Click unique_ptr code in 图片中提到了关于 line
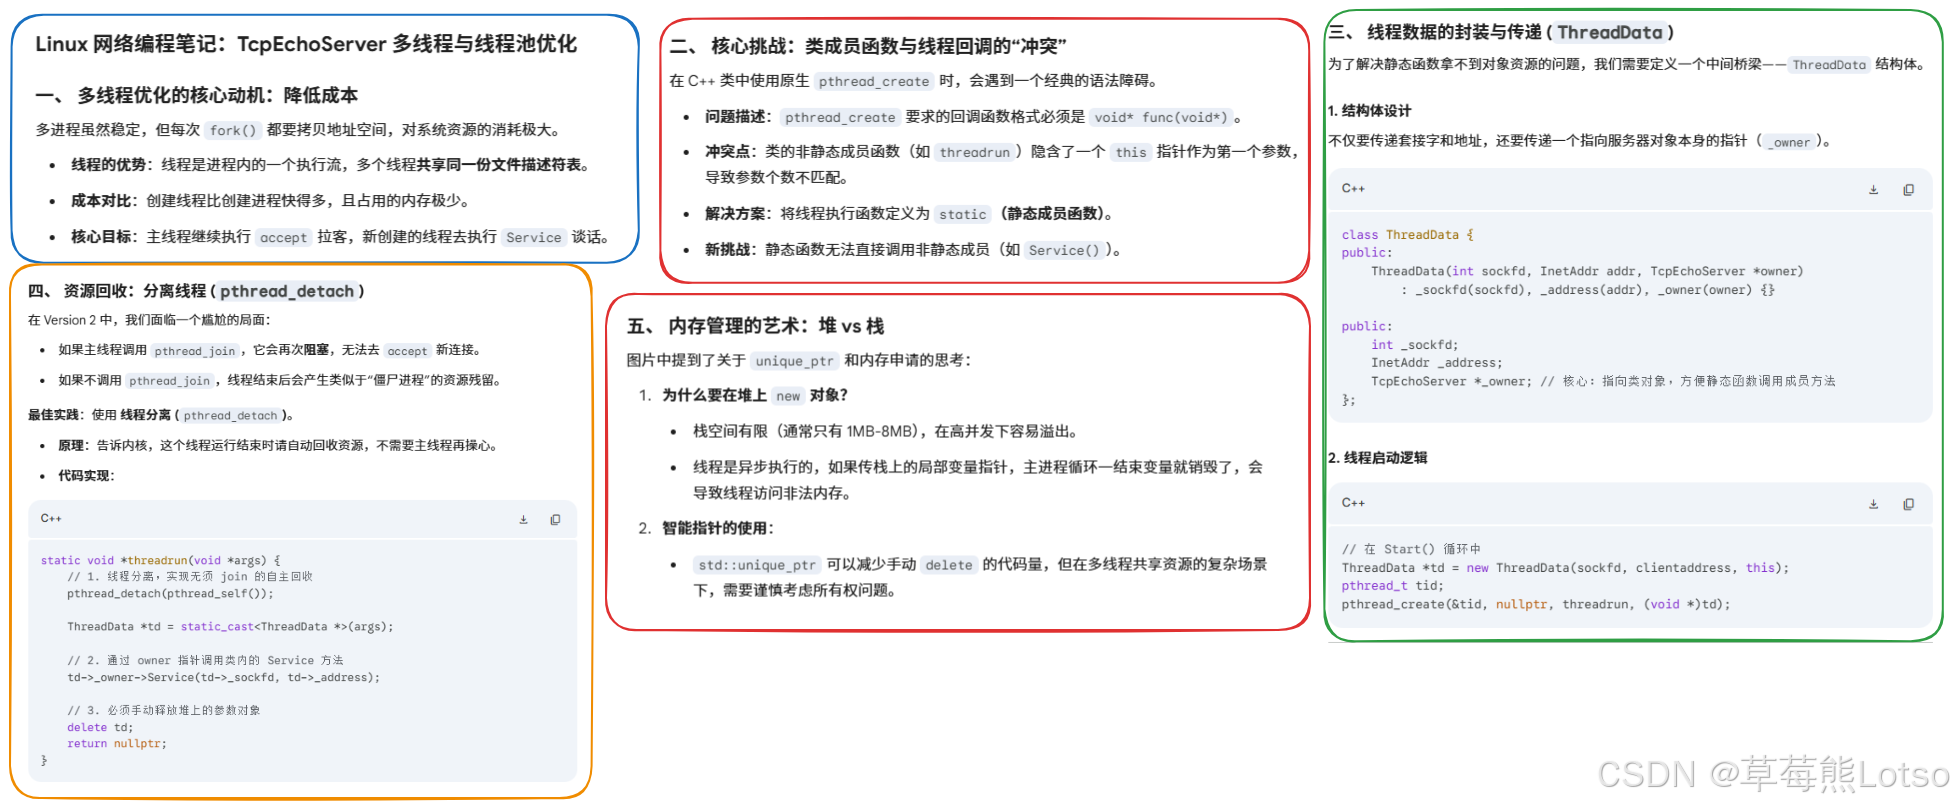 pyautogui.click(x=794, y=361)
